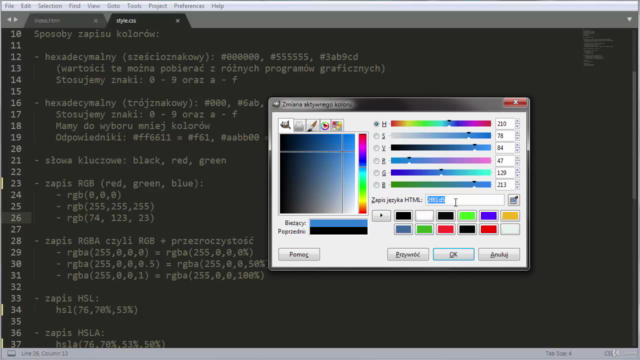
Task: Click the value (V) slider bar
Action: pyautogui.click(x=441, y=148)
